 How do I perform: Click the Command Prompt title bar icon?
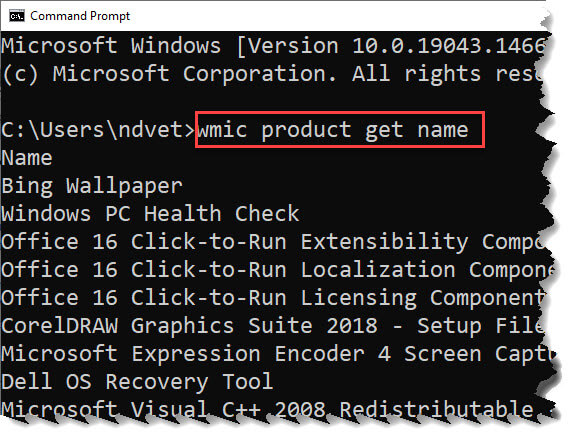pyautogui.click(x=17, y=16)
